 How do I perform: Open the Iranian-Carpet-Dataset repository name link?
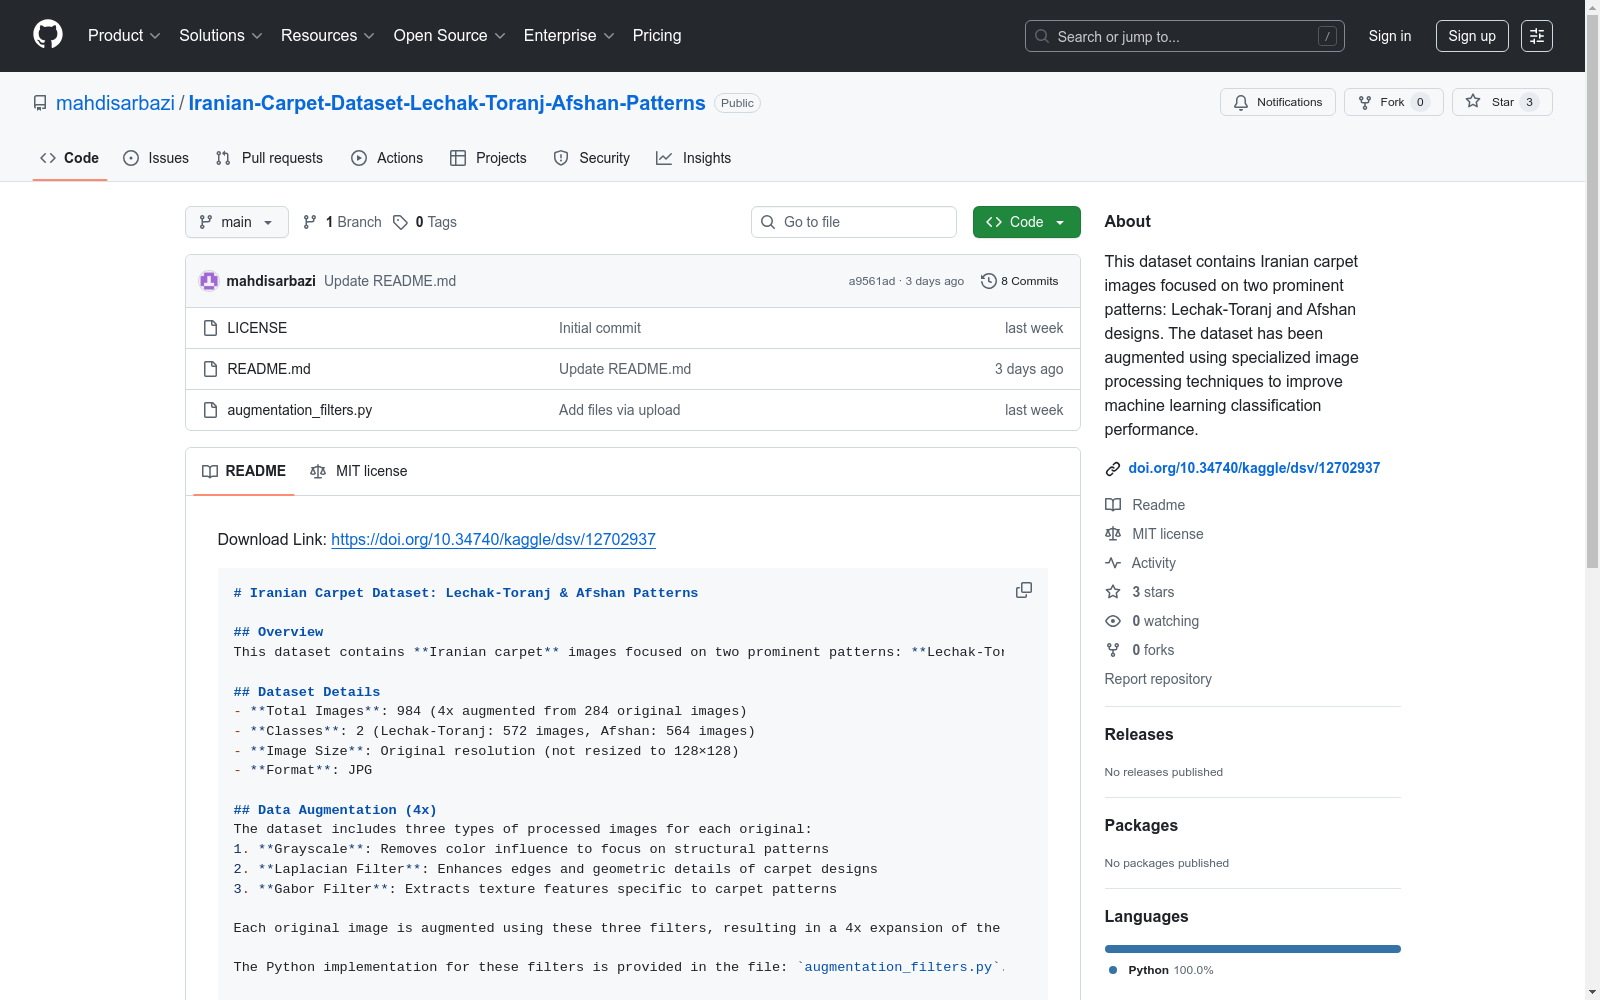(x=447, y=103)
